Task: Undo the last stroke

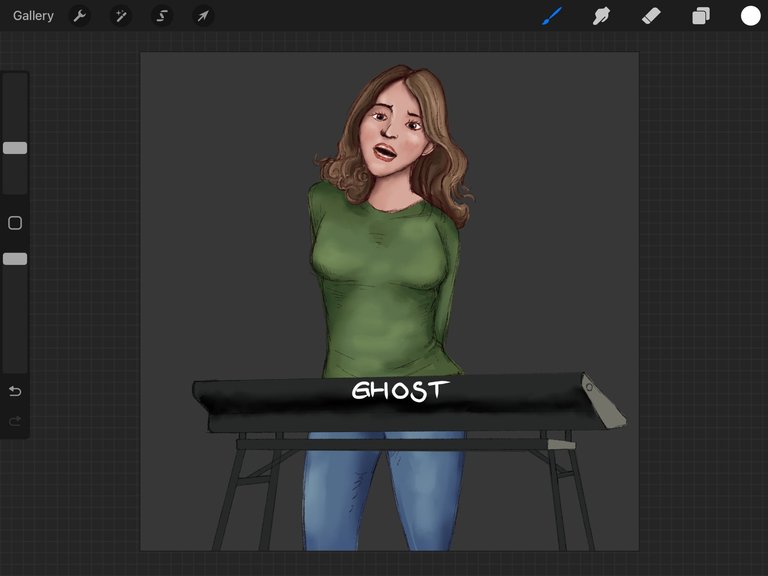Action: click(15, 391)
